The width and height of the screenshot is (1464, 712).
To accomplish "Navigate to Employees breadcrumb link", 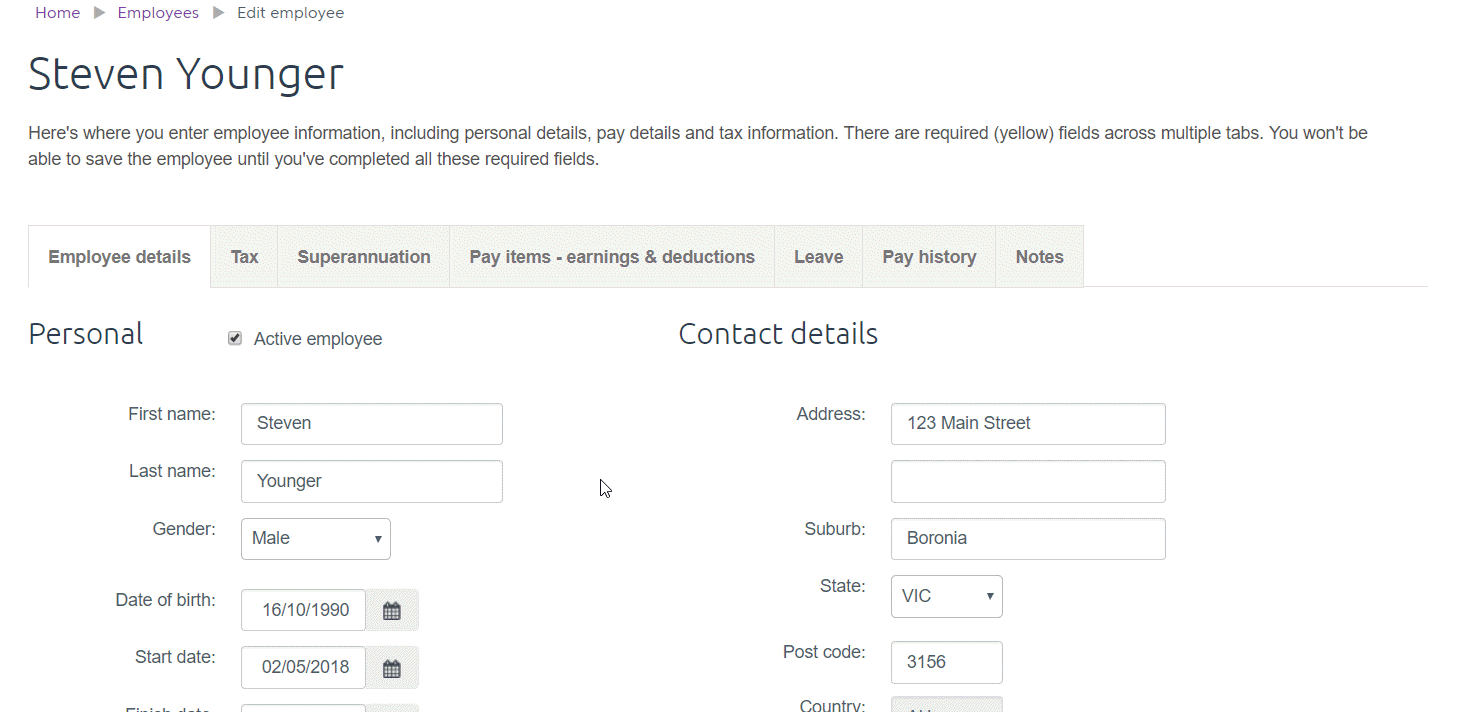I will [158, 13].
